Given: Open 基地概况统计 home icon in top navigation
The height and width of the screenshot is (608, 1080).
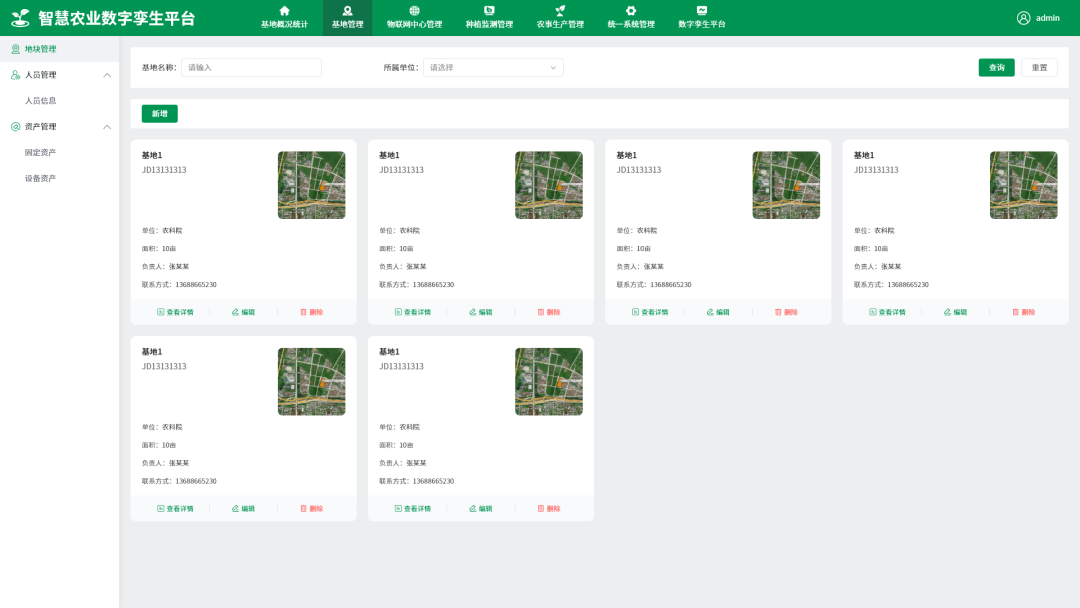Looking at the screenshot, I should [x=284, y=11].
